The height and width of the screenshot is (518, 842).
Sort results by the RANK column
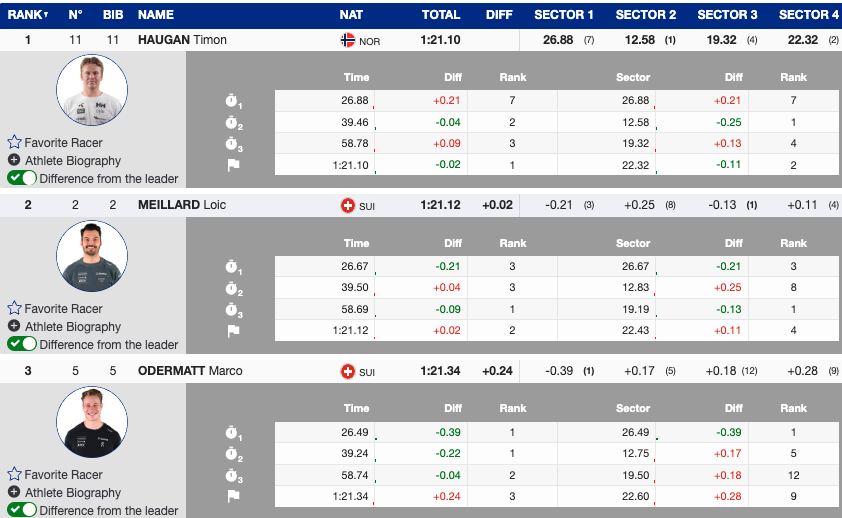28,15
